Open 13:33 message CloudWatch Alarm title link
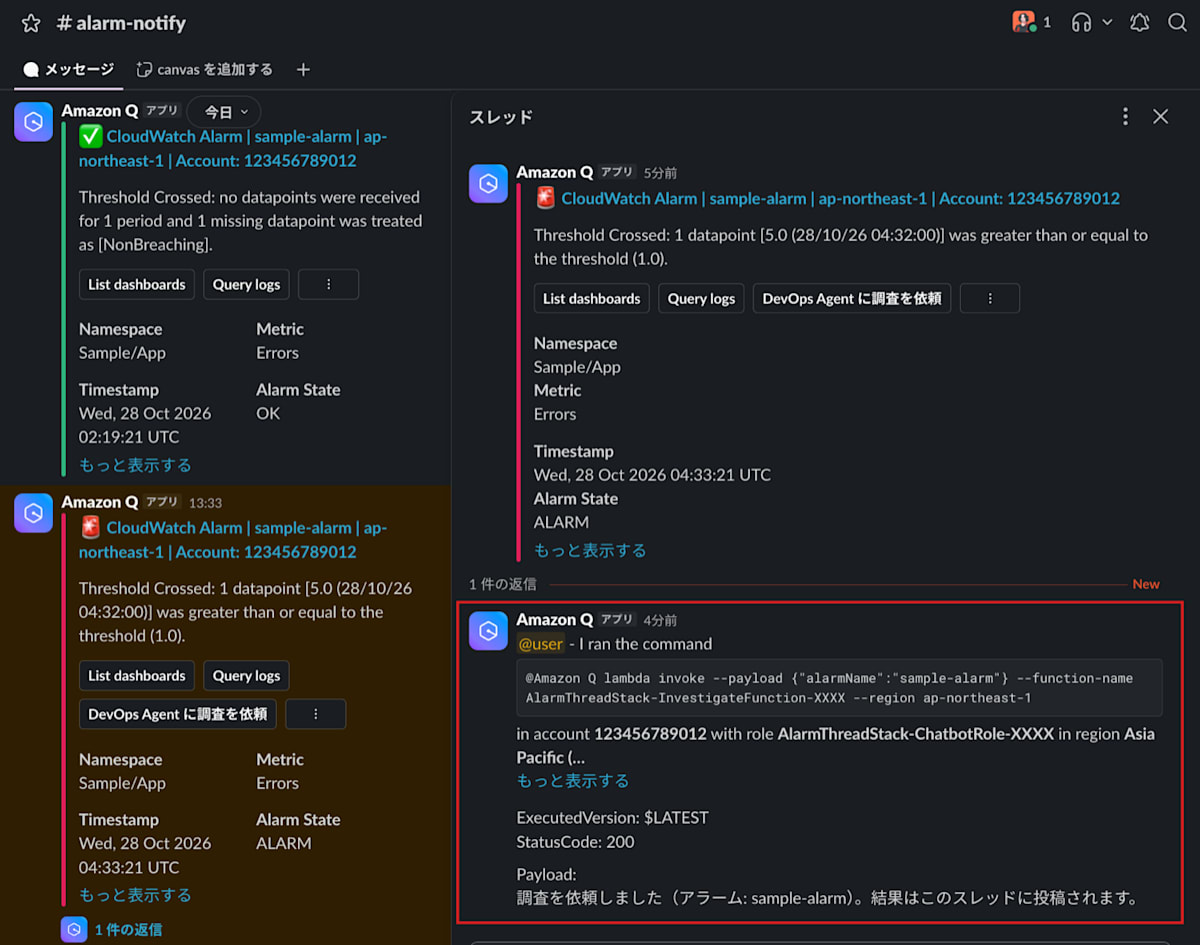1200x945 pixels. tap(233, 539)
